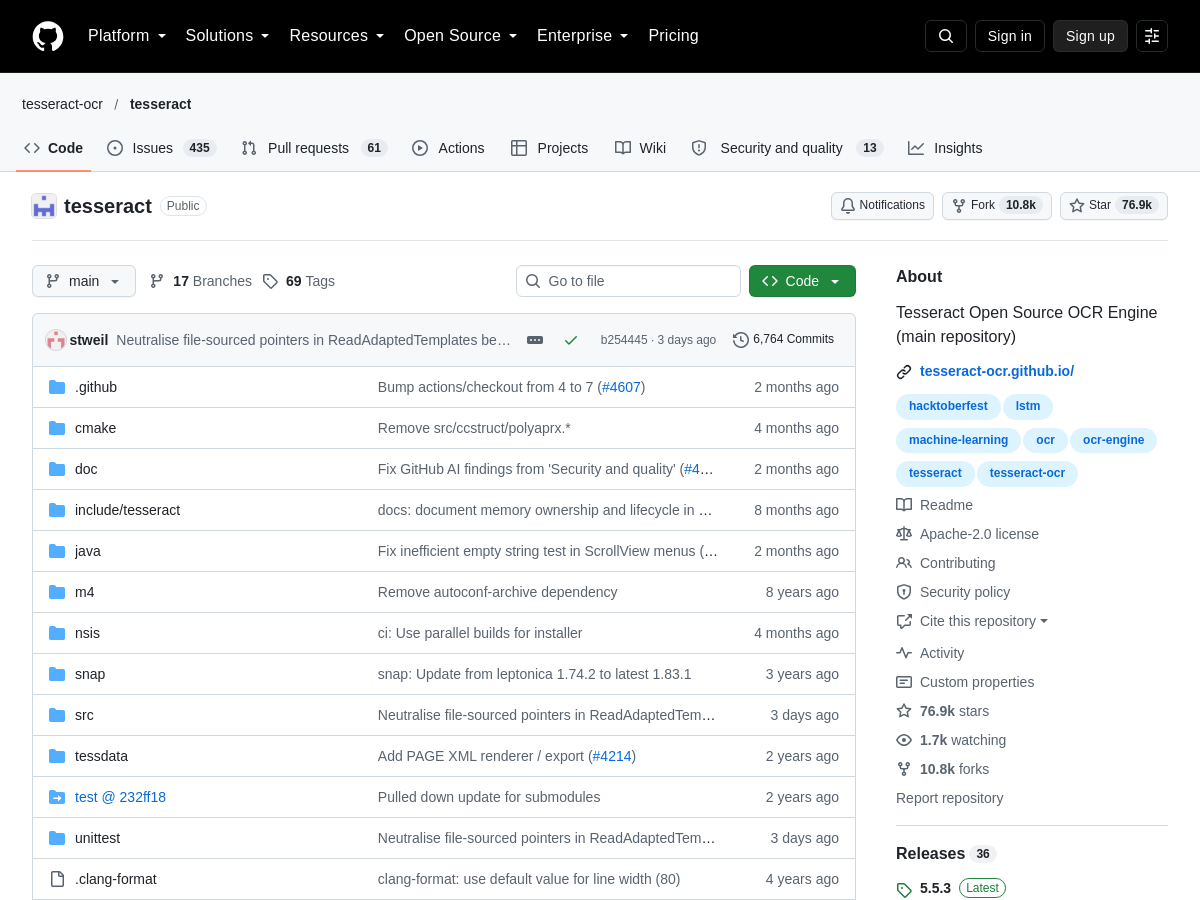Image resolution: width=1200 pixels, height=900 pixels.
Task: Click the GitHub logo icon
Action: coord(48,36)
